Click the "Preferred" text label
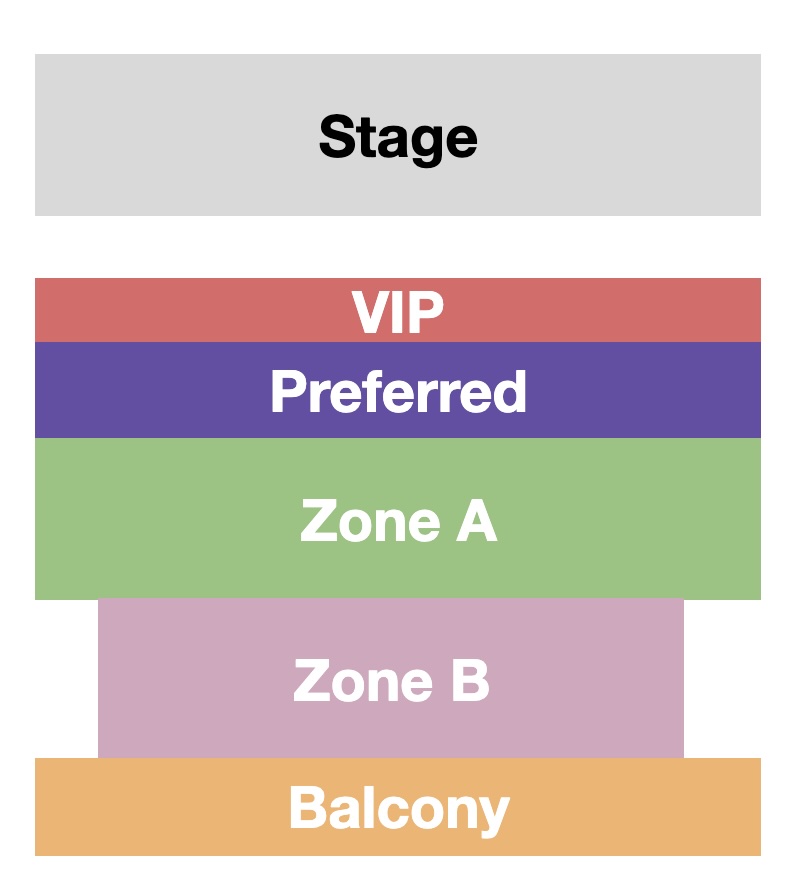This screenshot has width=798, height=894. (x=398, y=392)
